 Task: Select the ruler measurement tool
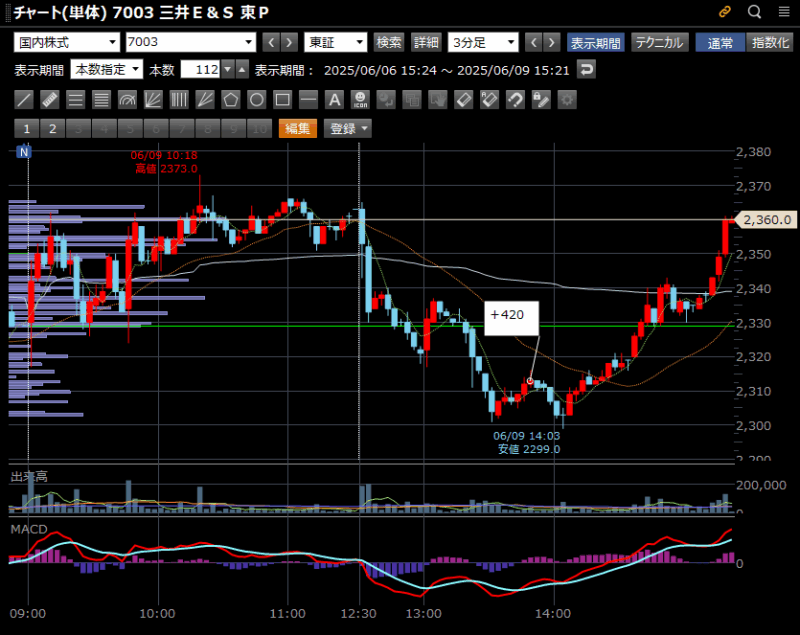pos(50,99)
